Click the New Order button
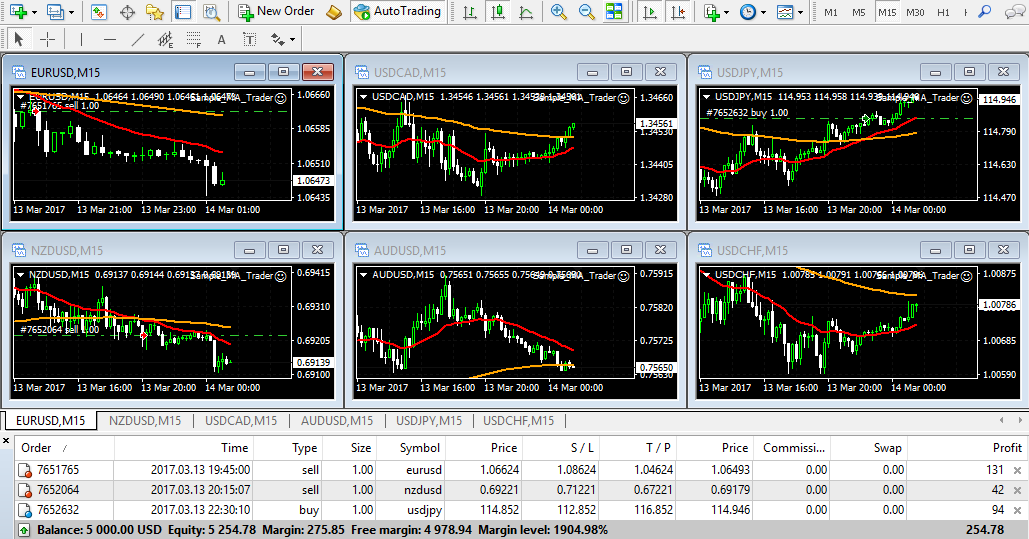This screenshot has height=539, width=1029. coord(276,11)
